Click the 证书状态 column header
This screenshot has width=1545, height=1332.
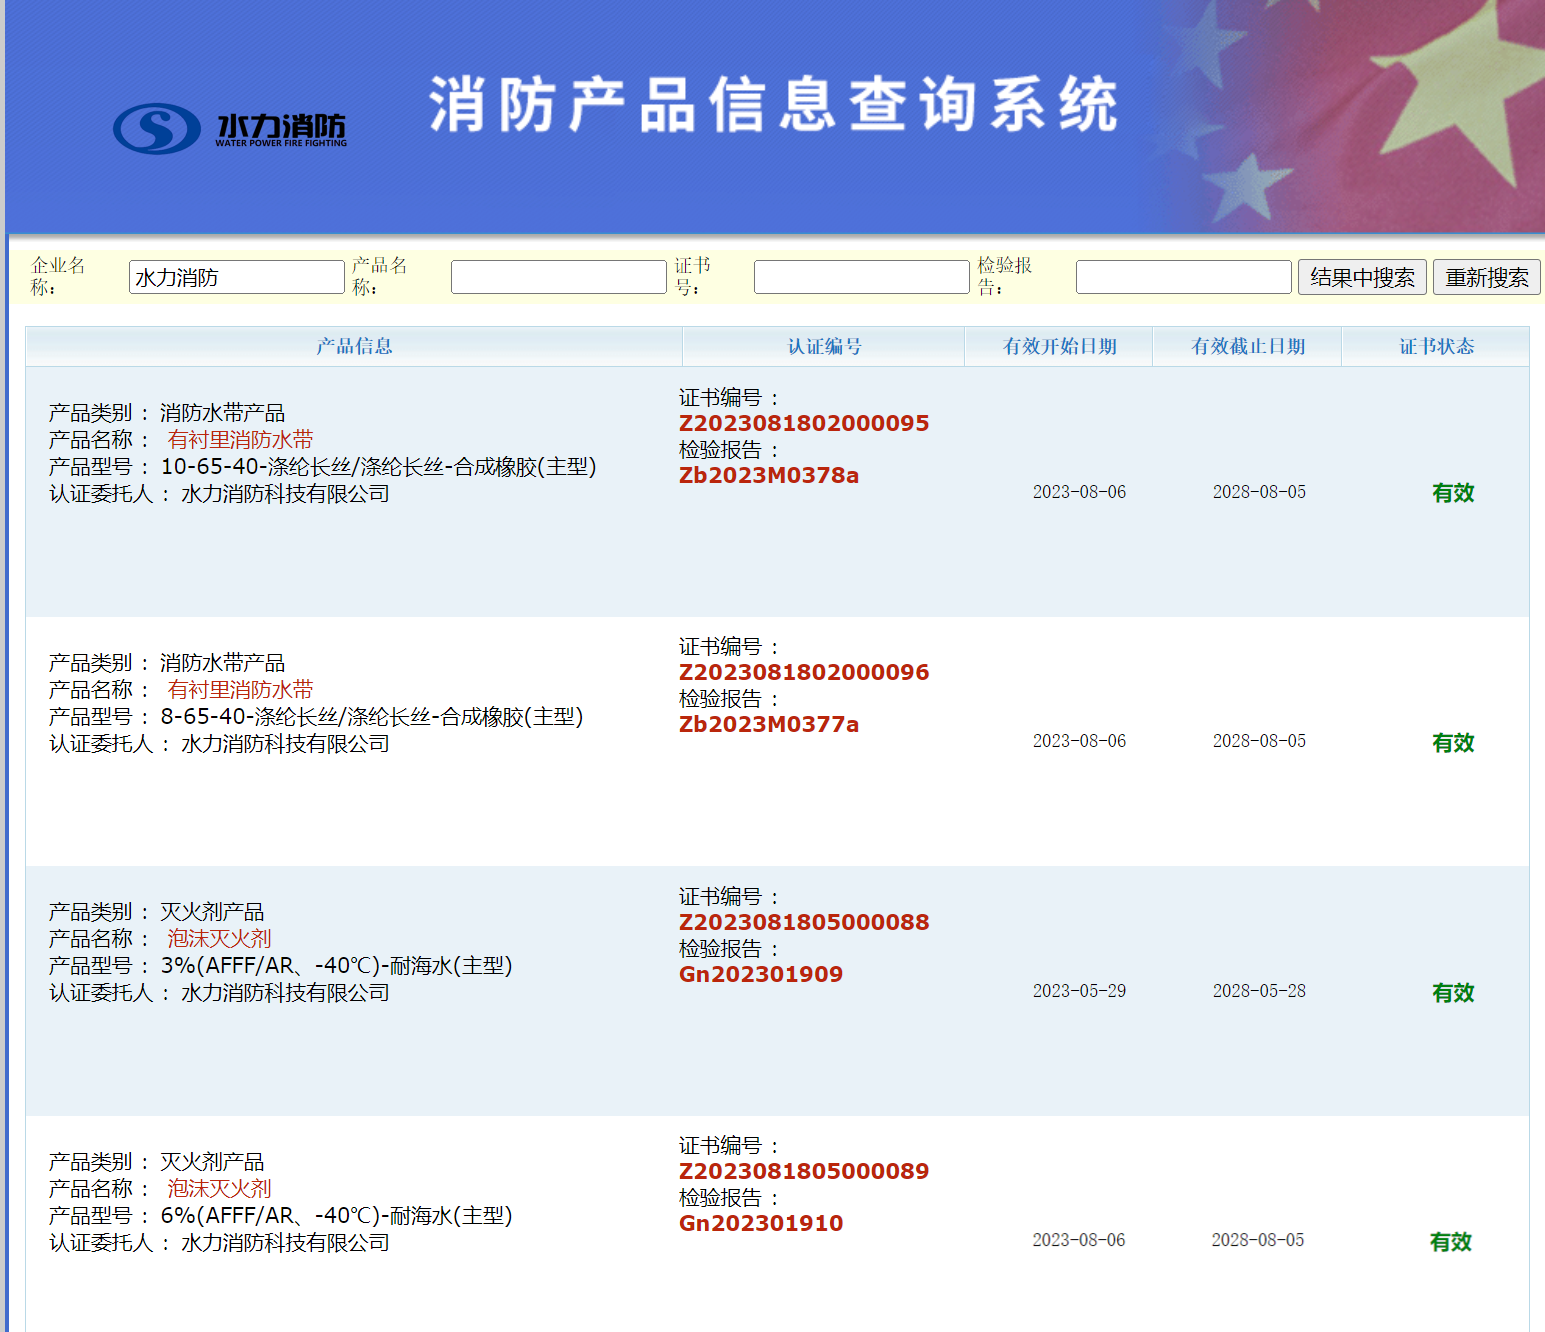tap(1436, 346)
